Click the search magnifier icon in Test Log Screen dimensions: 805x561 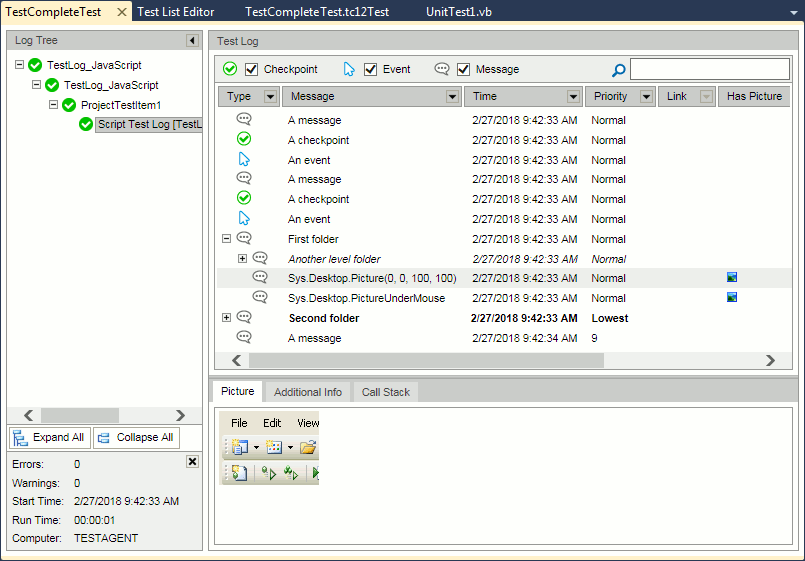click(619, 70)
